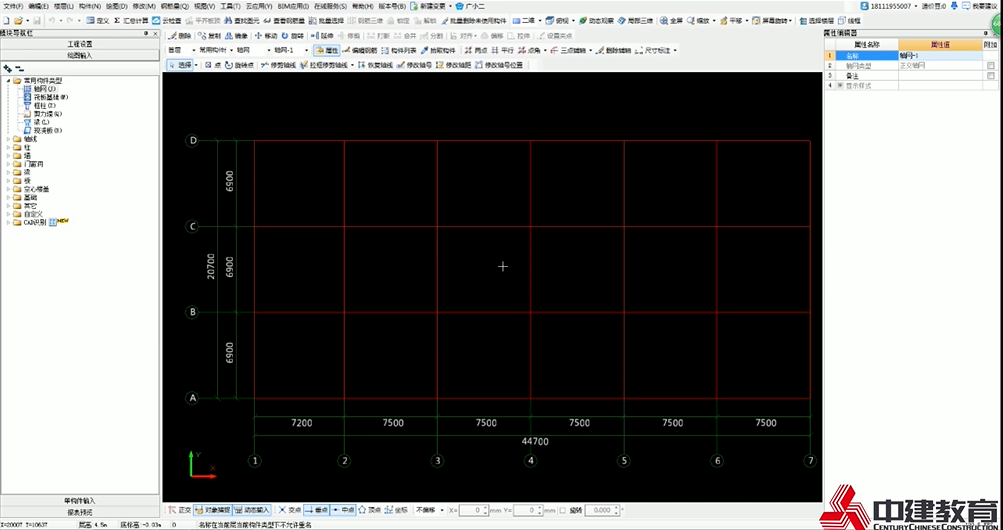Select the 延伸 extend tool

click(322, 35)
